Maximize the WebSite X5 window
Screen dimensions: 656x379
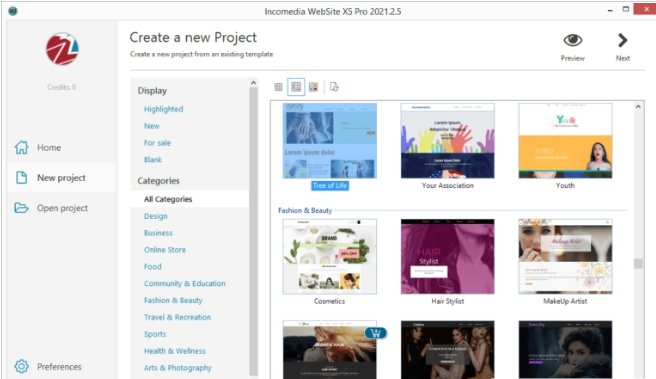625,9
